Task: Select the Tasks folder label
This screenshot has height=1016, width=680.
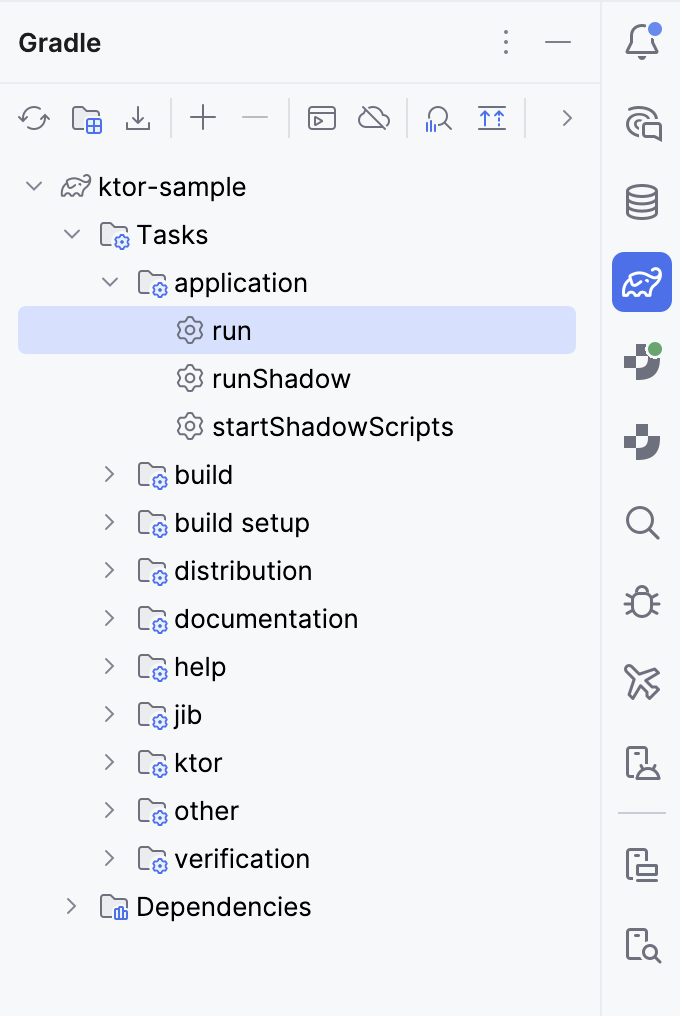Action: tap(172, 235)
